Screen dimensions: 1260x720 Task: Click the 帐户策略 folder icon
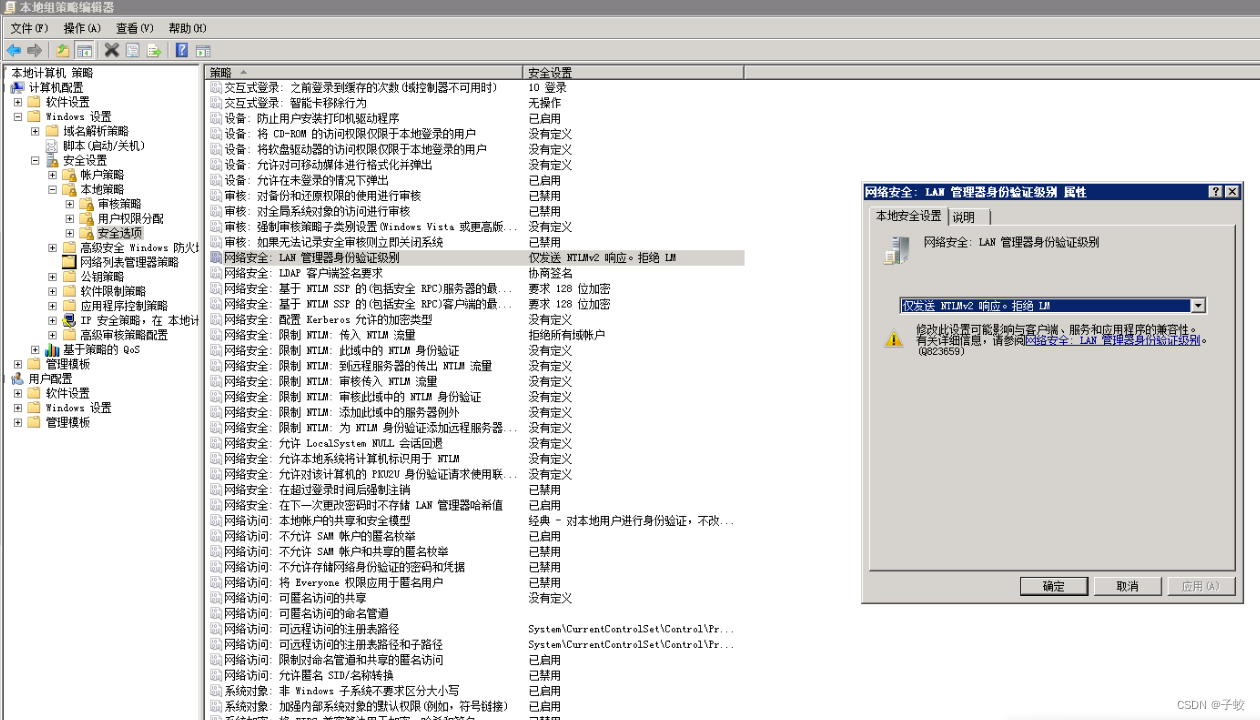coord(69,175)
